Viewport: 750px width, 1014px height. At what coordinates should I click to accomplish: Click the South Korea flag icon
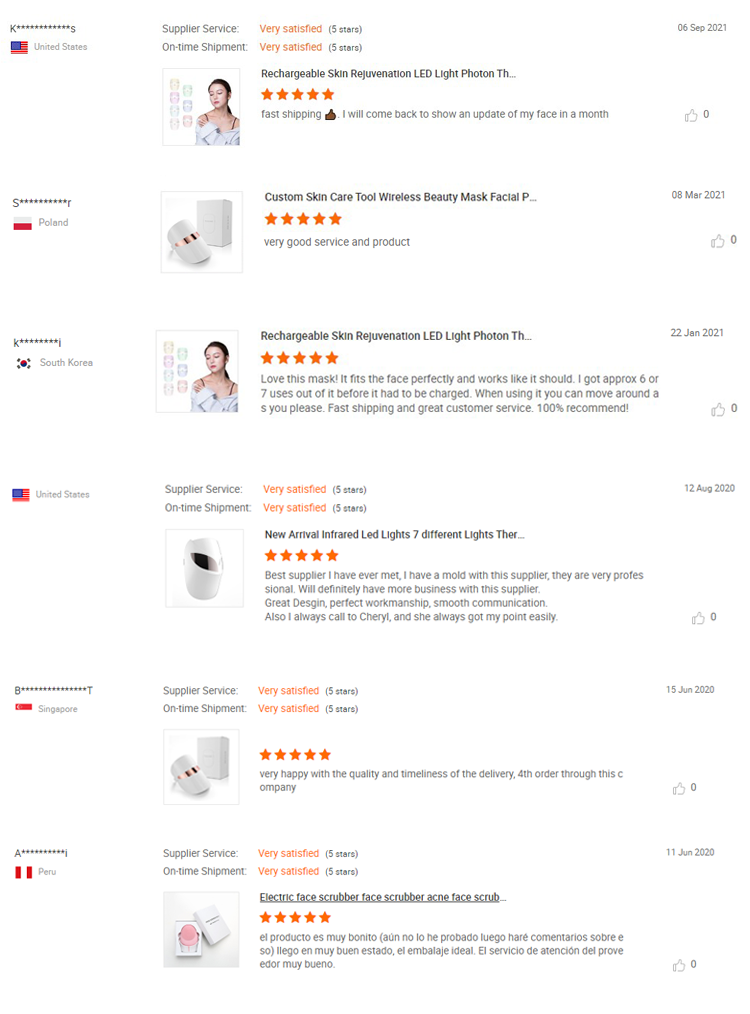(23, 363)
